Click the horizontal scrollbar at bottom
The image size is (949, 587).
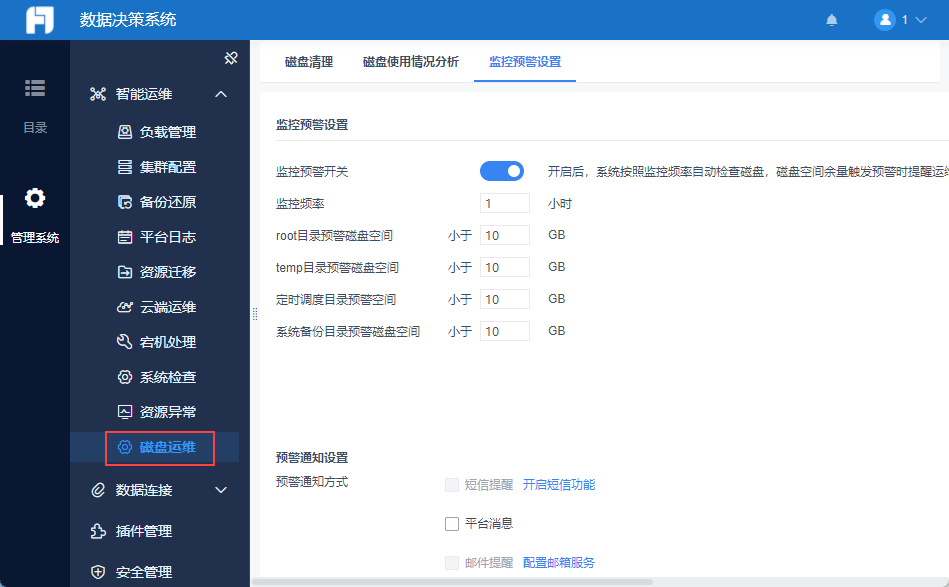pyautogui.click(x=452, y=582)
